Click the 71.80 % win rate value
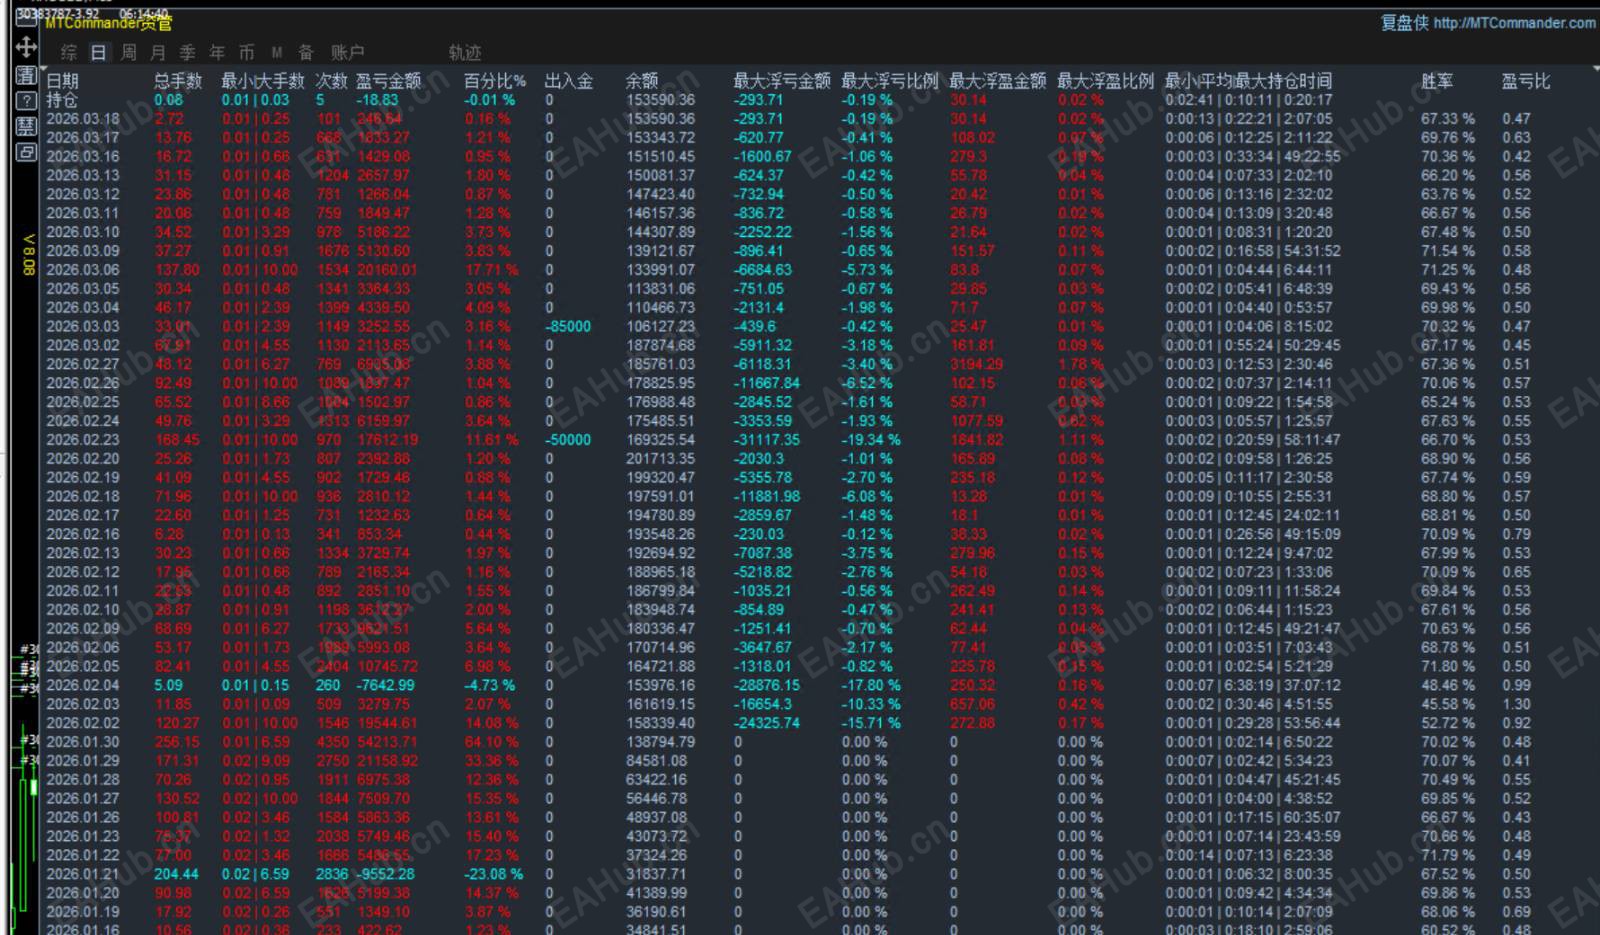This screenshot has width=1600, height=935. [1448, 667]
